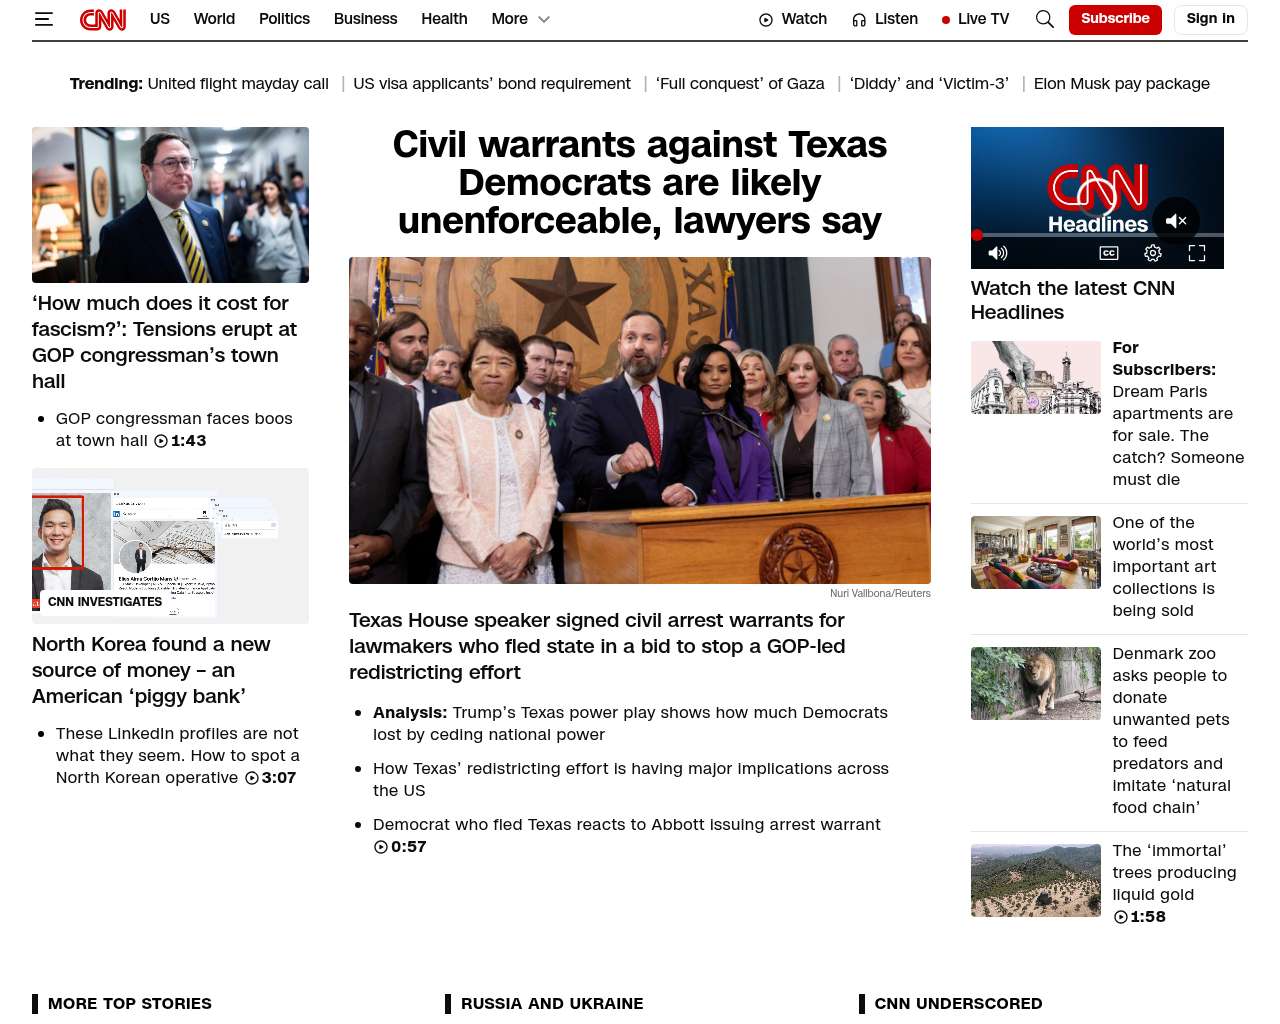Screen dimensions: 1280x1024
Task: Click the GOP congressman town hall photo
Action: click(170, 205)
